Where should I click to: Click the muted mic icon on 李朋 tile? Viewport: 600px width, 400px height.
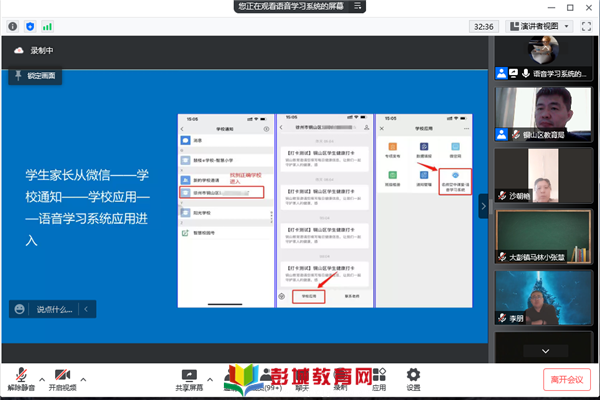(x=502, y=318)
